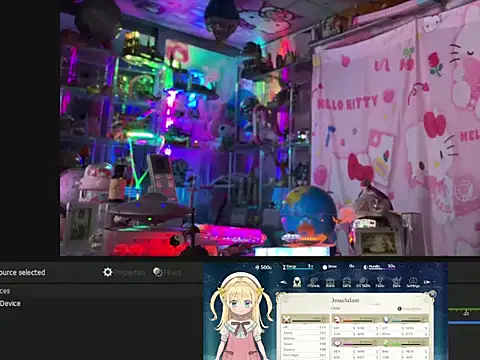
Task: Open the Friends menu icon in game
Action: (x=313, y=282)
